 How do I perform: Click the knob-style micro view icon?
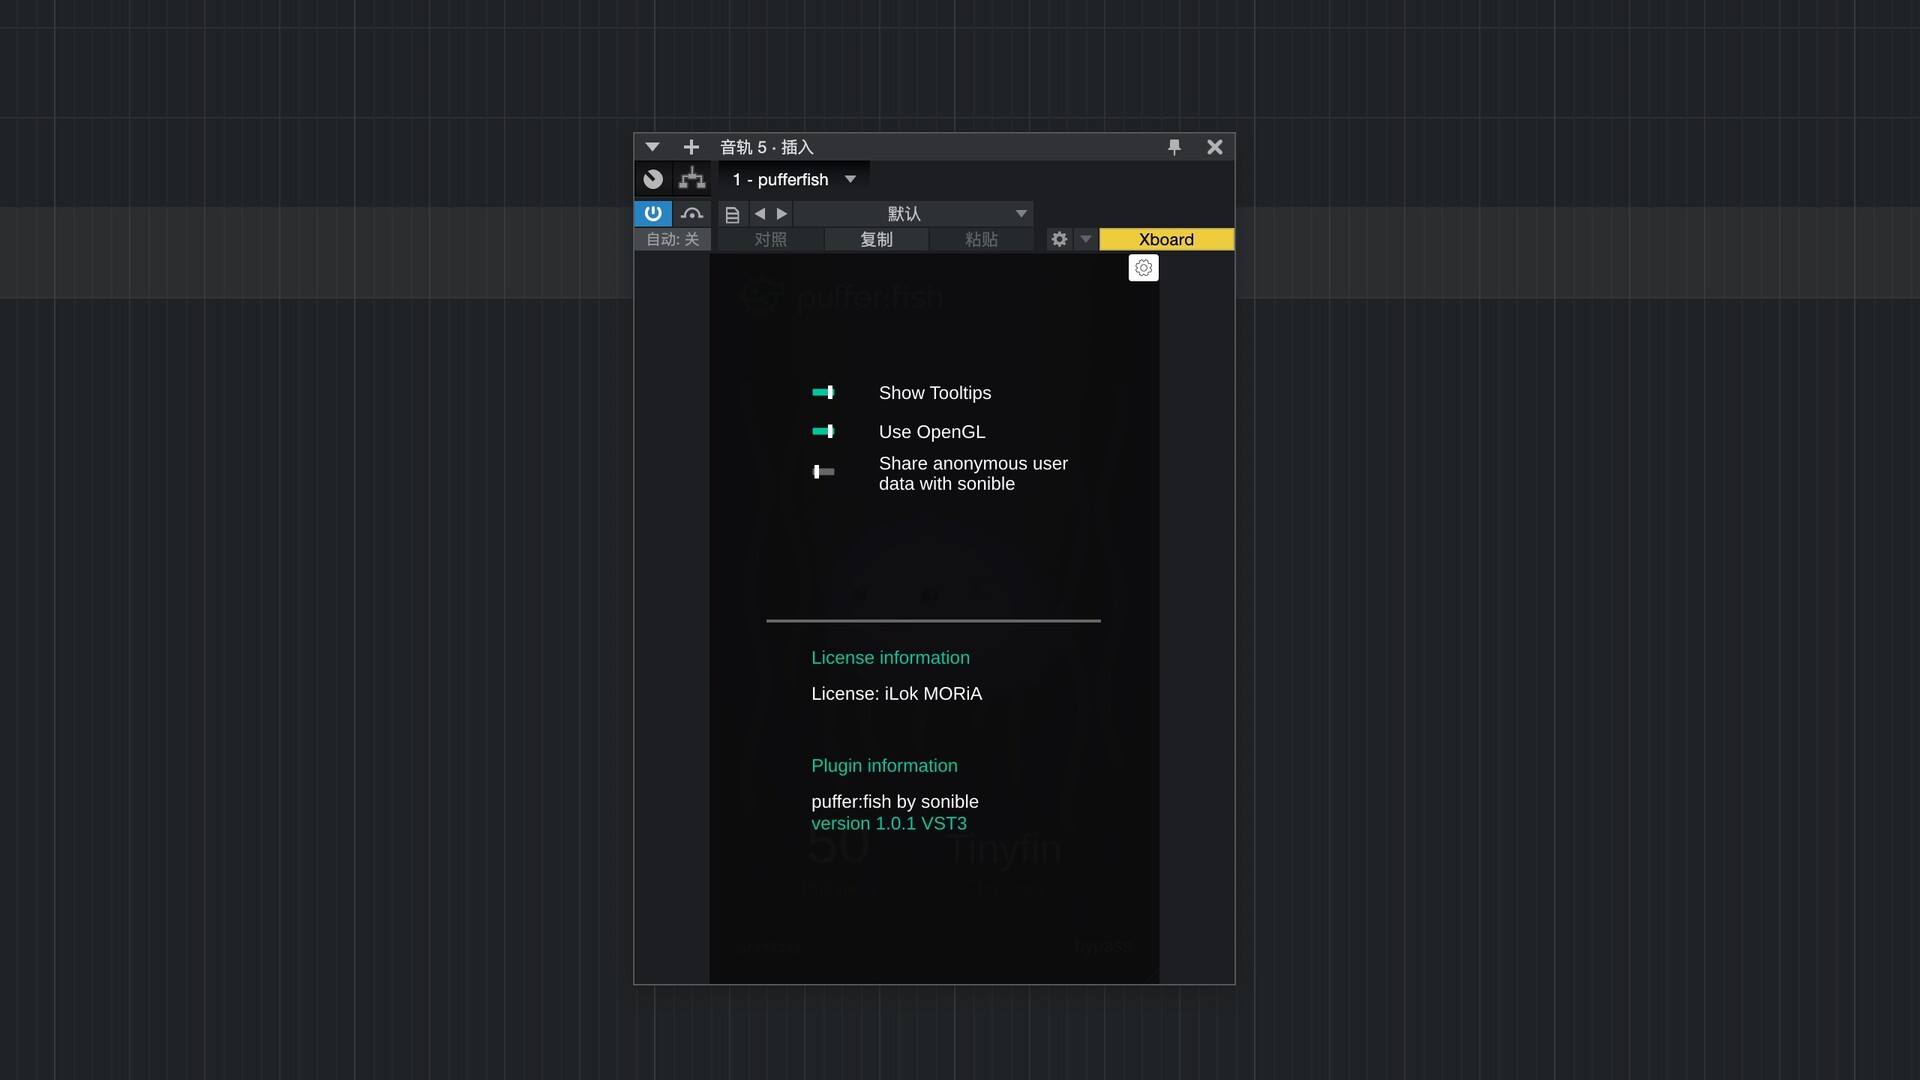(x=653, y=179)
